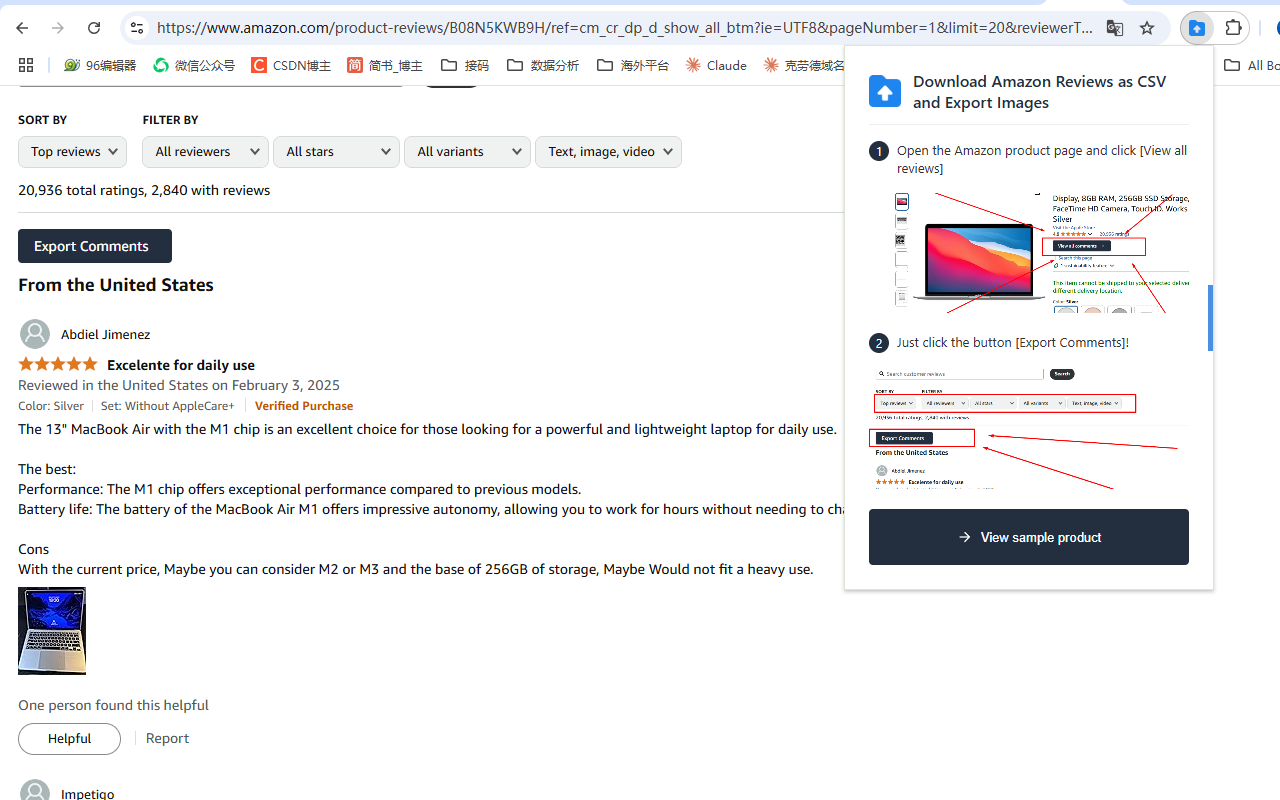
Task: Open the All stars filter dropdown
Action: point(336,152)
